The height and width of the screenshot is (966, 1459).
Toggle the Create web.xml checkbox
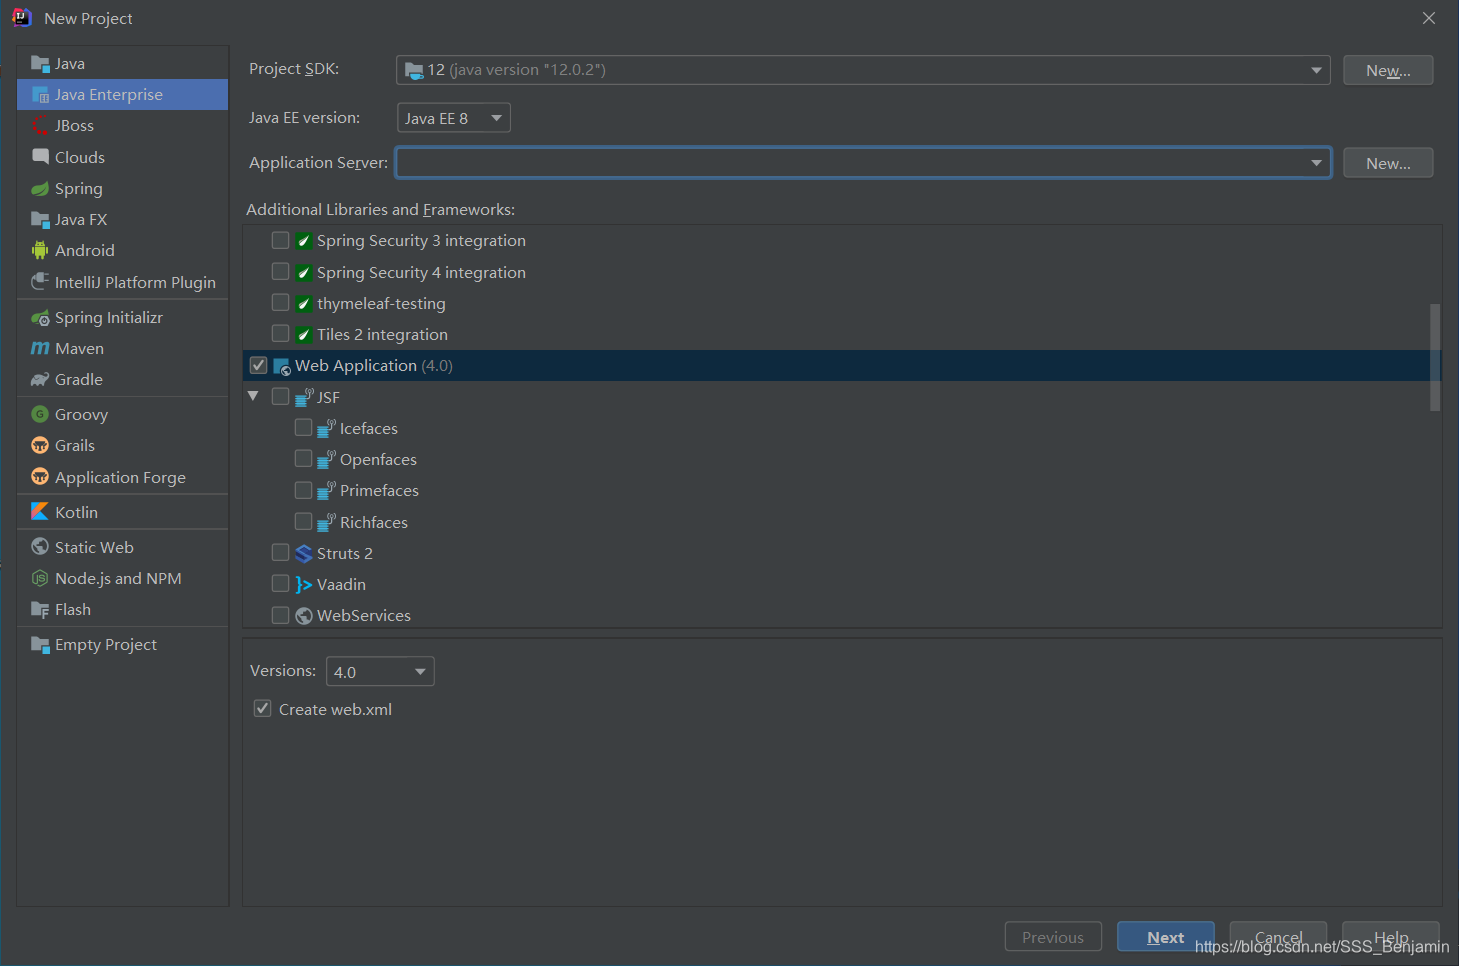tap(263, 709)
